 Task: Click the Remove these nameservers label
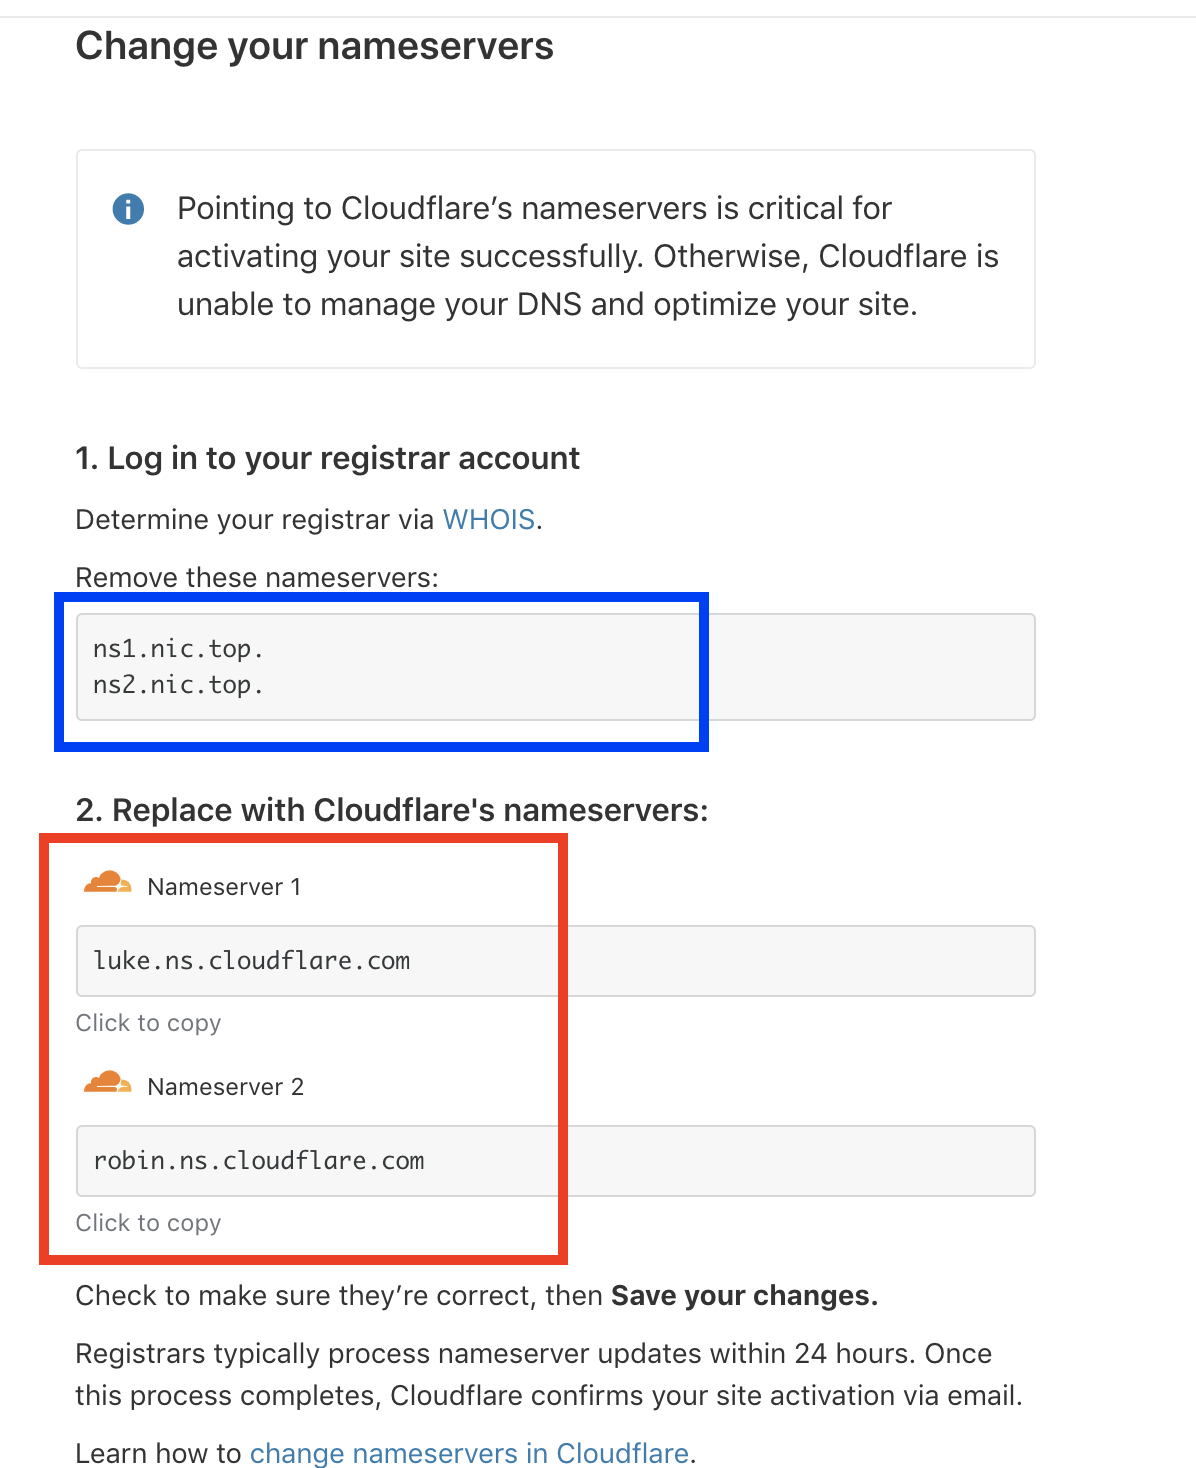click(x=257, y=577)
